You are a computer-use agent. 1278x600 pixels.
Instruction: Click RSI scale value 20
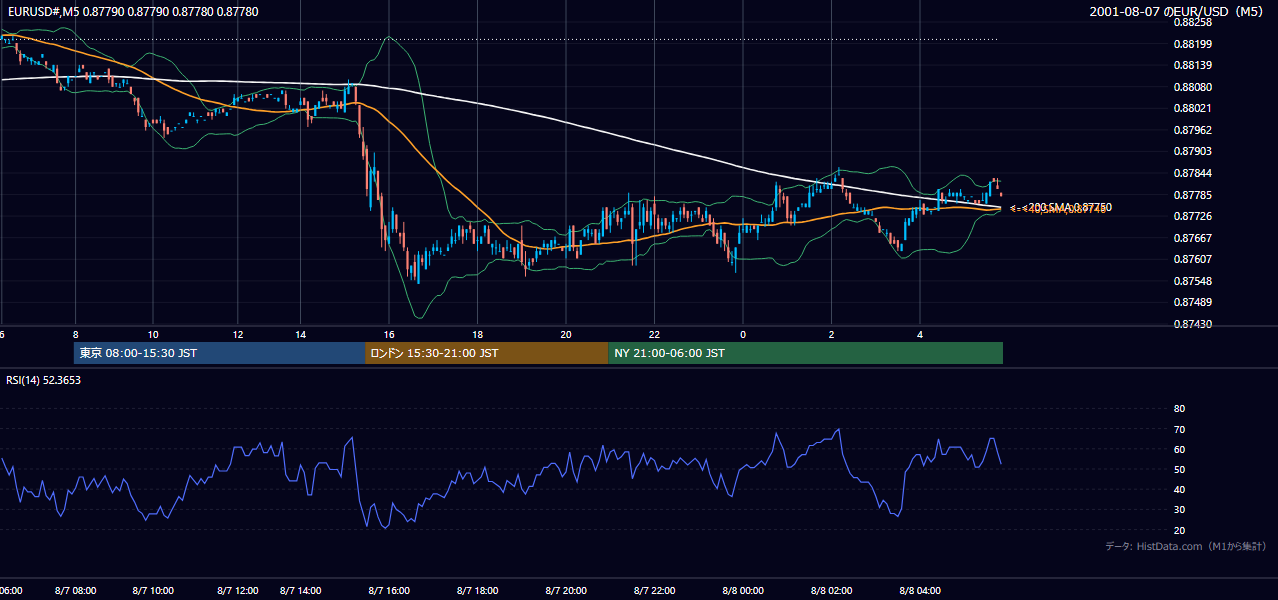tap(1179, 530)
